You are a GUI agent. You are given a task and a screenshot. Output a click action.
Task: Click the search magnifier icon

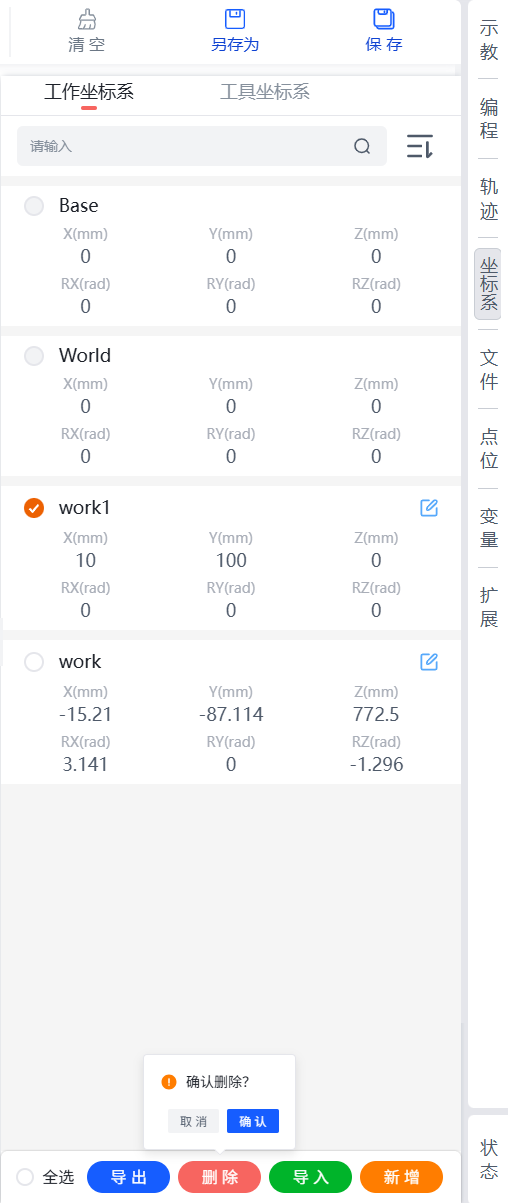362,146
